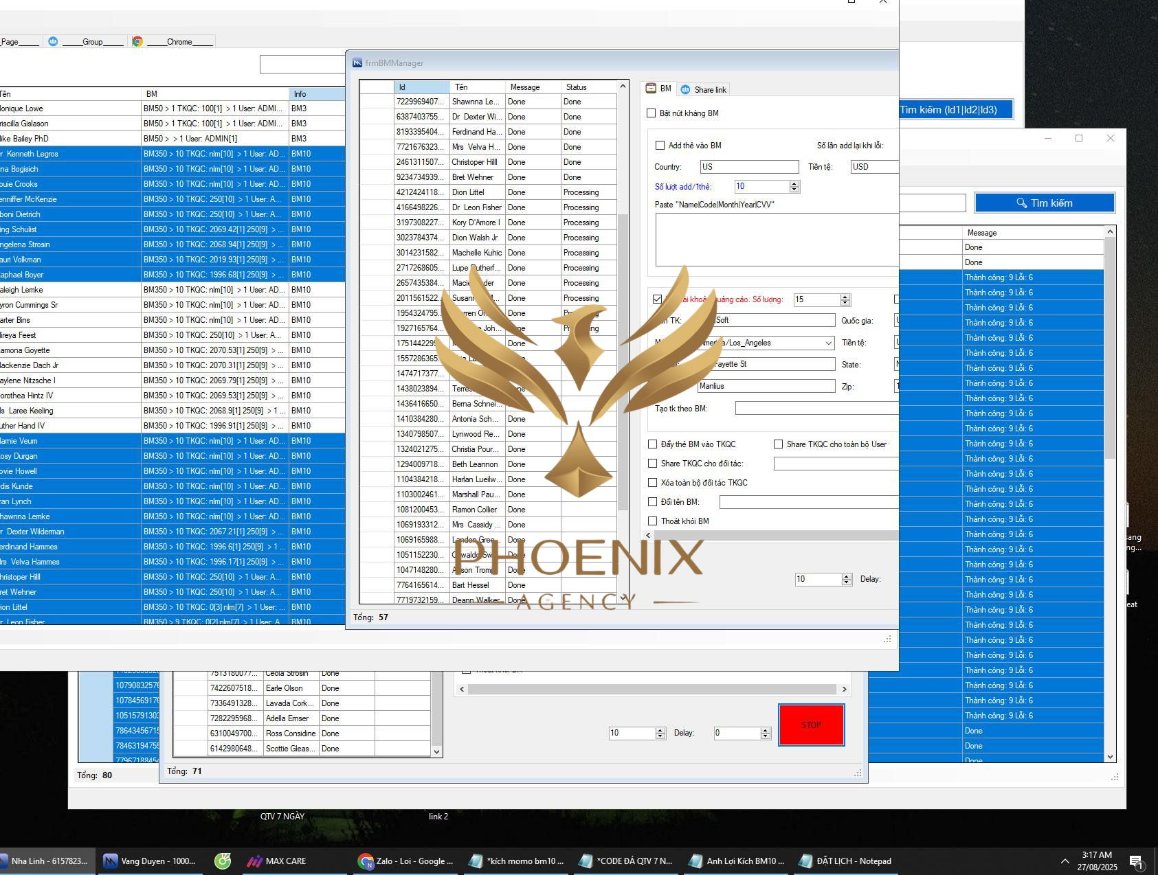Screen dimensions: 1158x875
Task: Open the green coc coc taskbar icon
Action: (222, 861)
